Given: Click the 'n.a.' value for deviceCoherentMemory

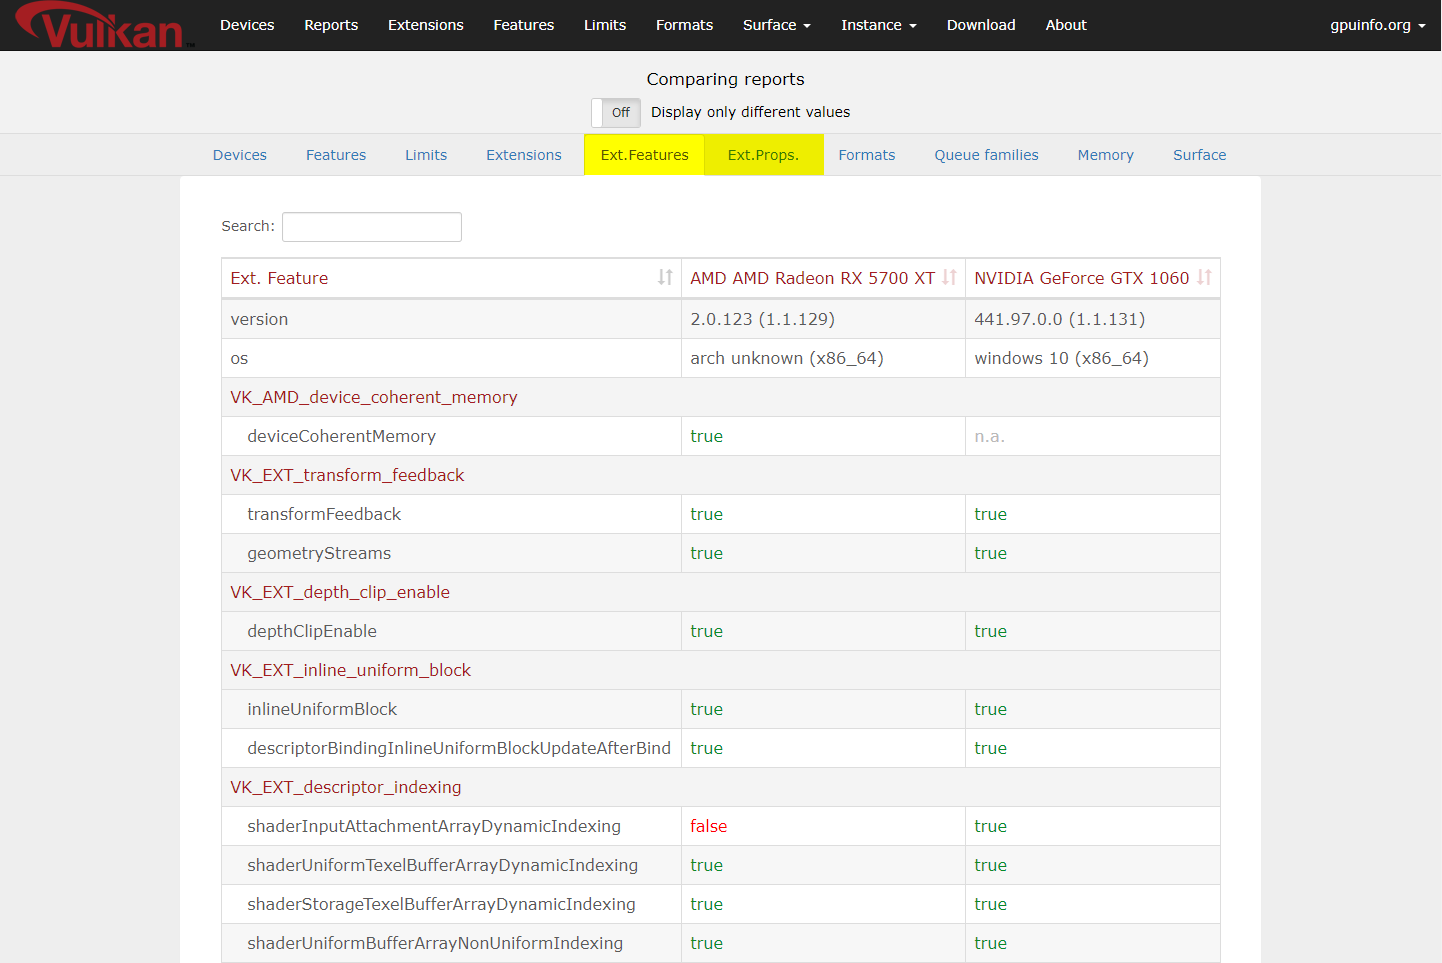Looking at the screenshot, I should click(x=989, y=436).
